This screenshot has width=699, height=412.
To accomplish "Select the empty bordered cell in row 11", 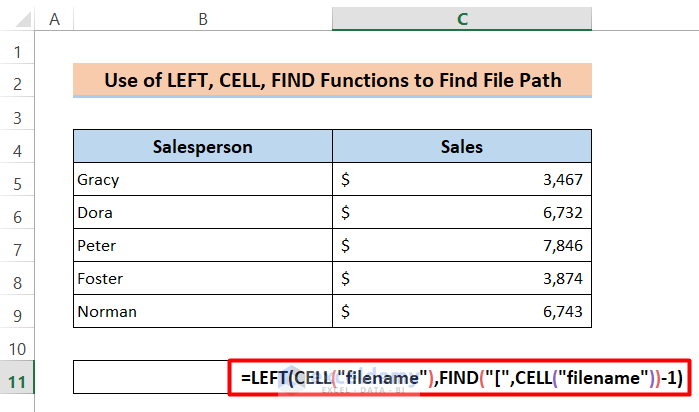I will pos(150,379).
